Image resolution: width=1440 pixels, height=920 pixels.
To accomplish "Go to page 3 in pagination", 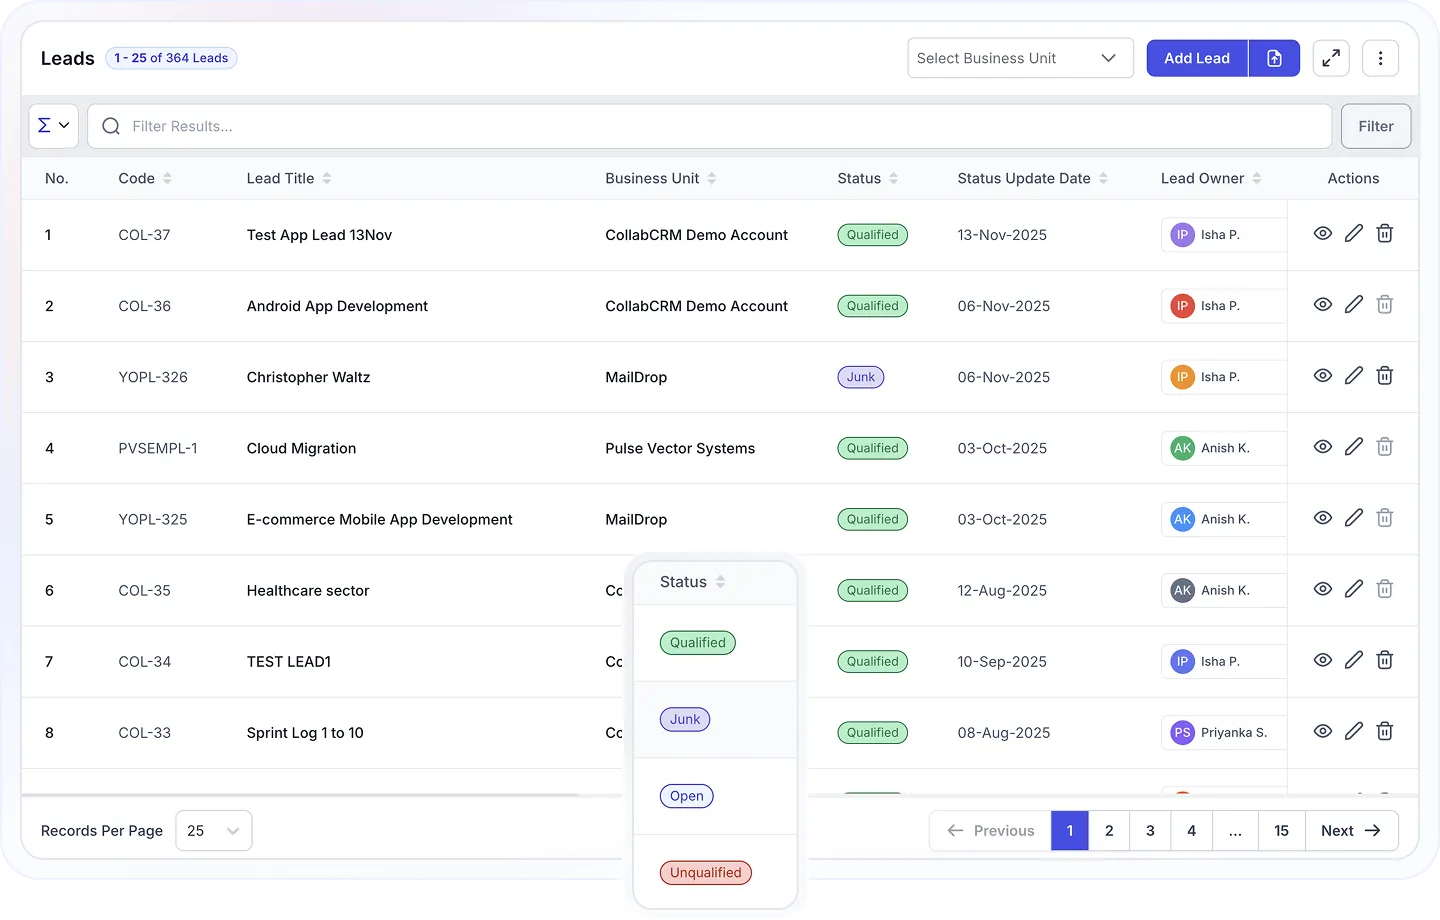I will click(x=1150, y=831).
